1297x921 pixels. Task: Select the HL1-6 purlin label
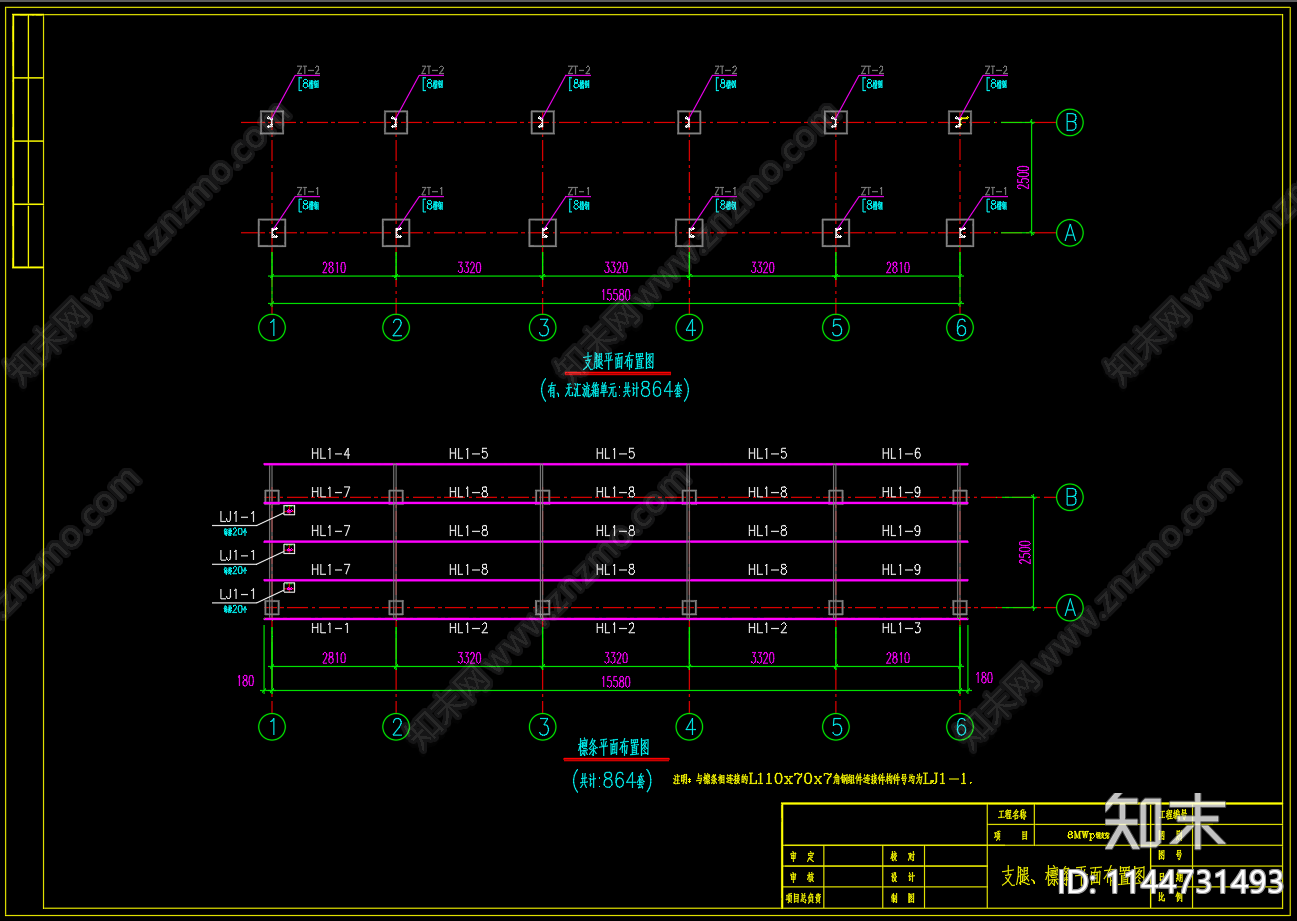point(901,454)
